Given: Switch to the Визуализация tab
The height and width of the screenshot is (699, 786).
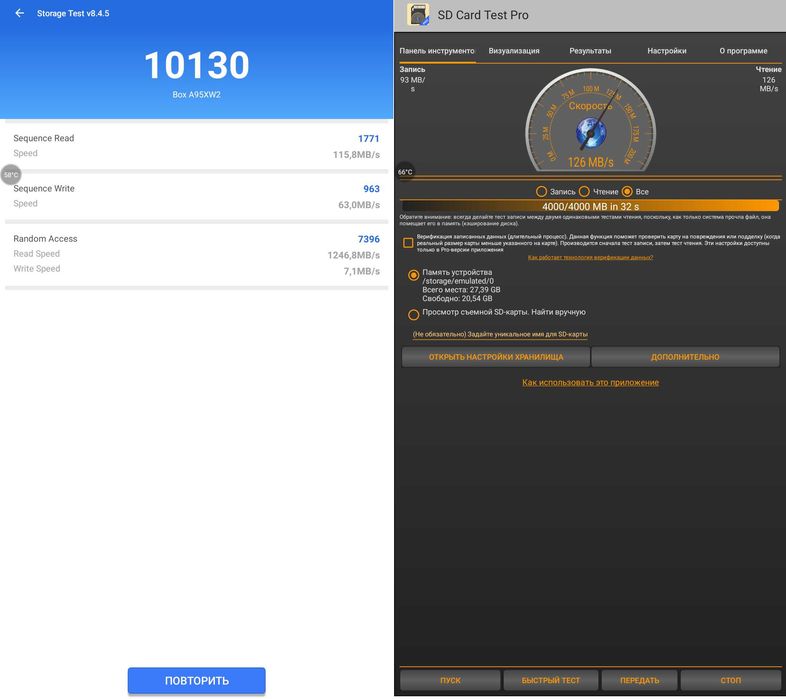Looking at the screenshot, I should [x=514, y=51].
